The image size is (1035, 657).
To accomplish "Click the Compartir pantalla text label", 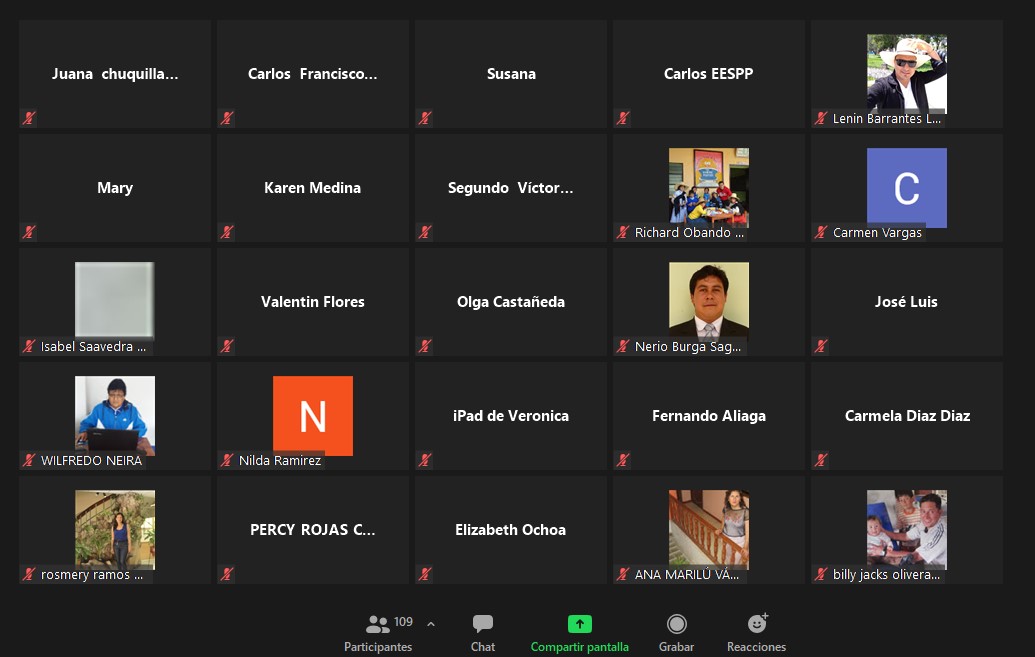I will pos(580,647).
